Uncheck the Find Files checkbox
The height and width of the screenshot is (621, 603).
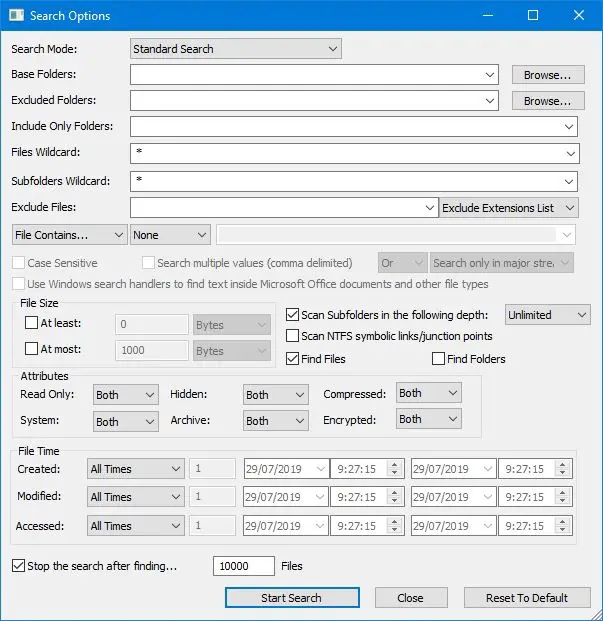(x=292, y=359)
